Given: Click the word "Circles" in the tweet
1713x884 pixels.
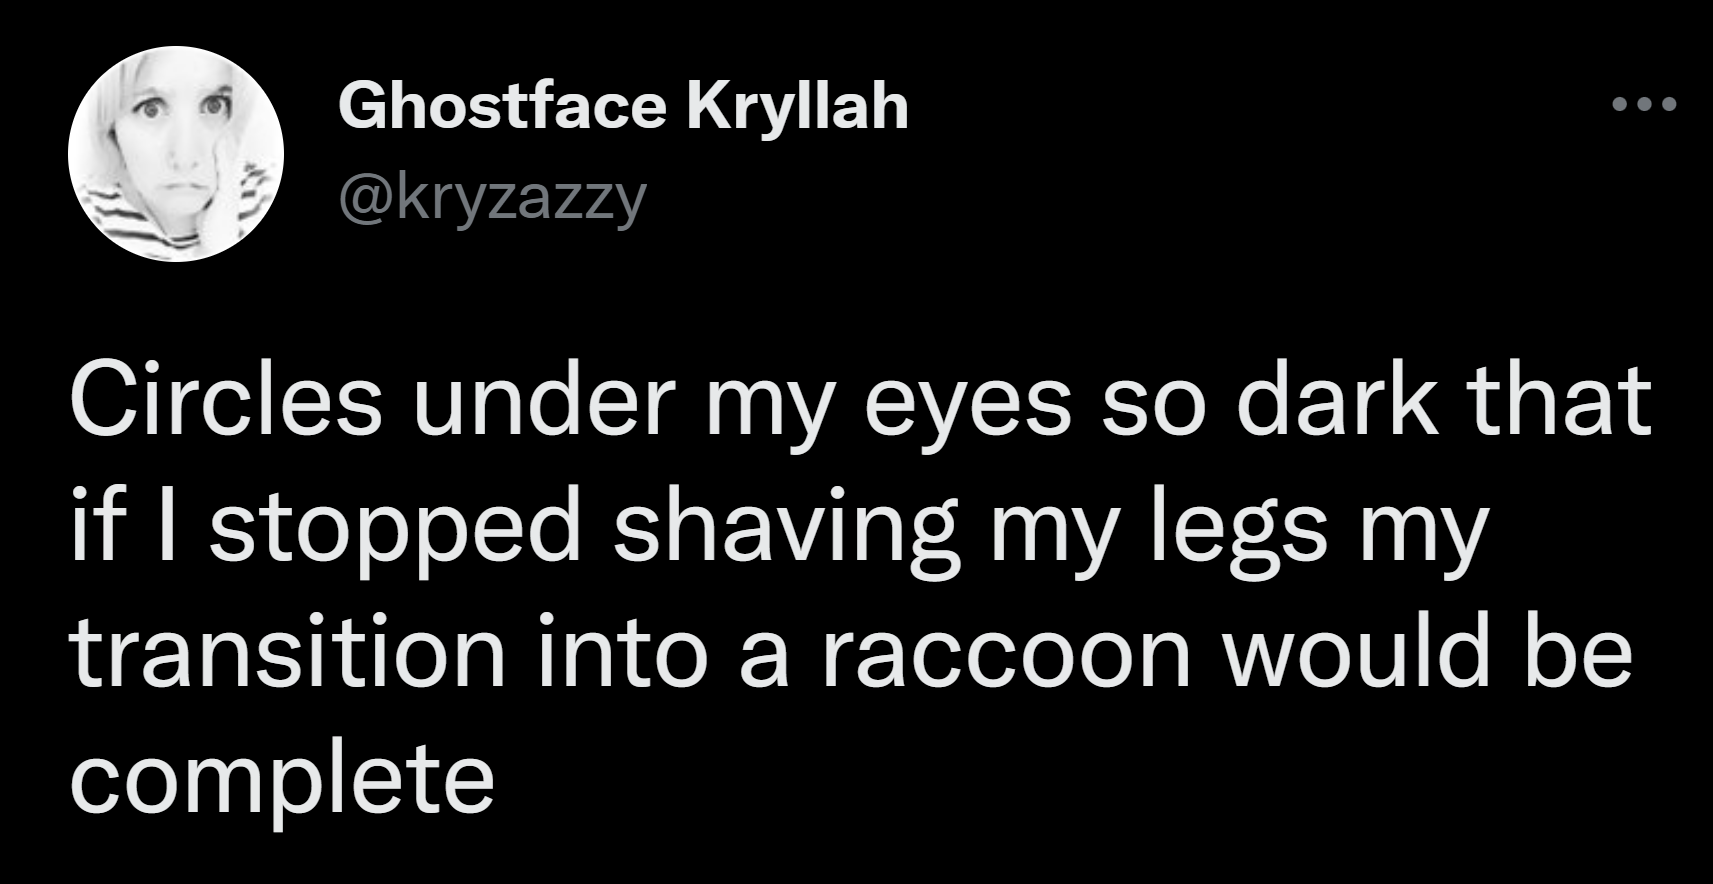Looking at the screenshot, I should click(226, 400).
